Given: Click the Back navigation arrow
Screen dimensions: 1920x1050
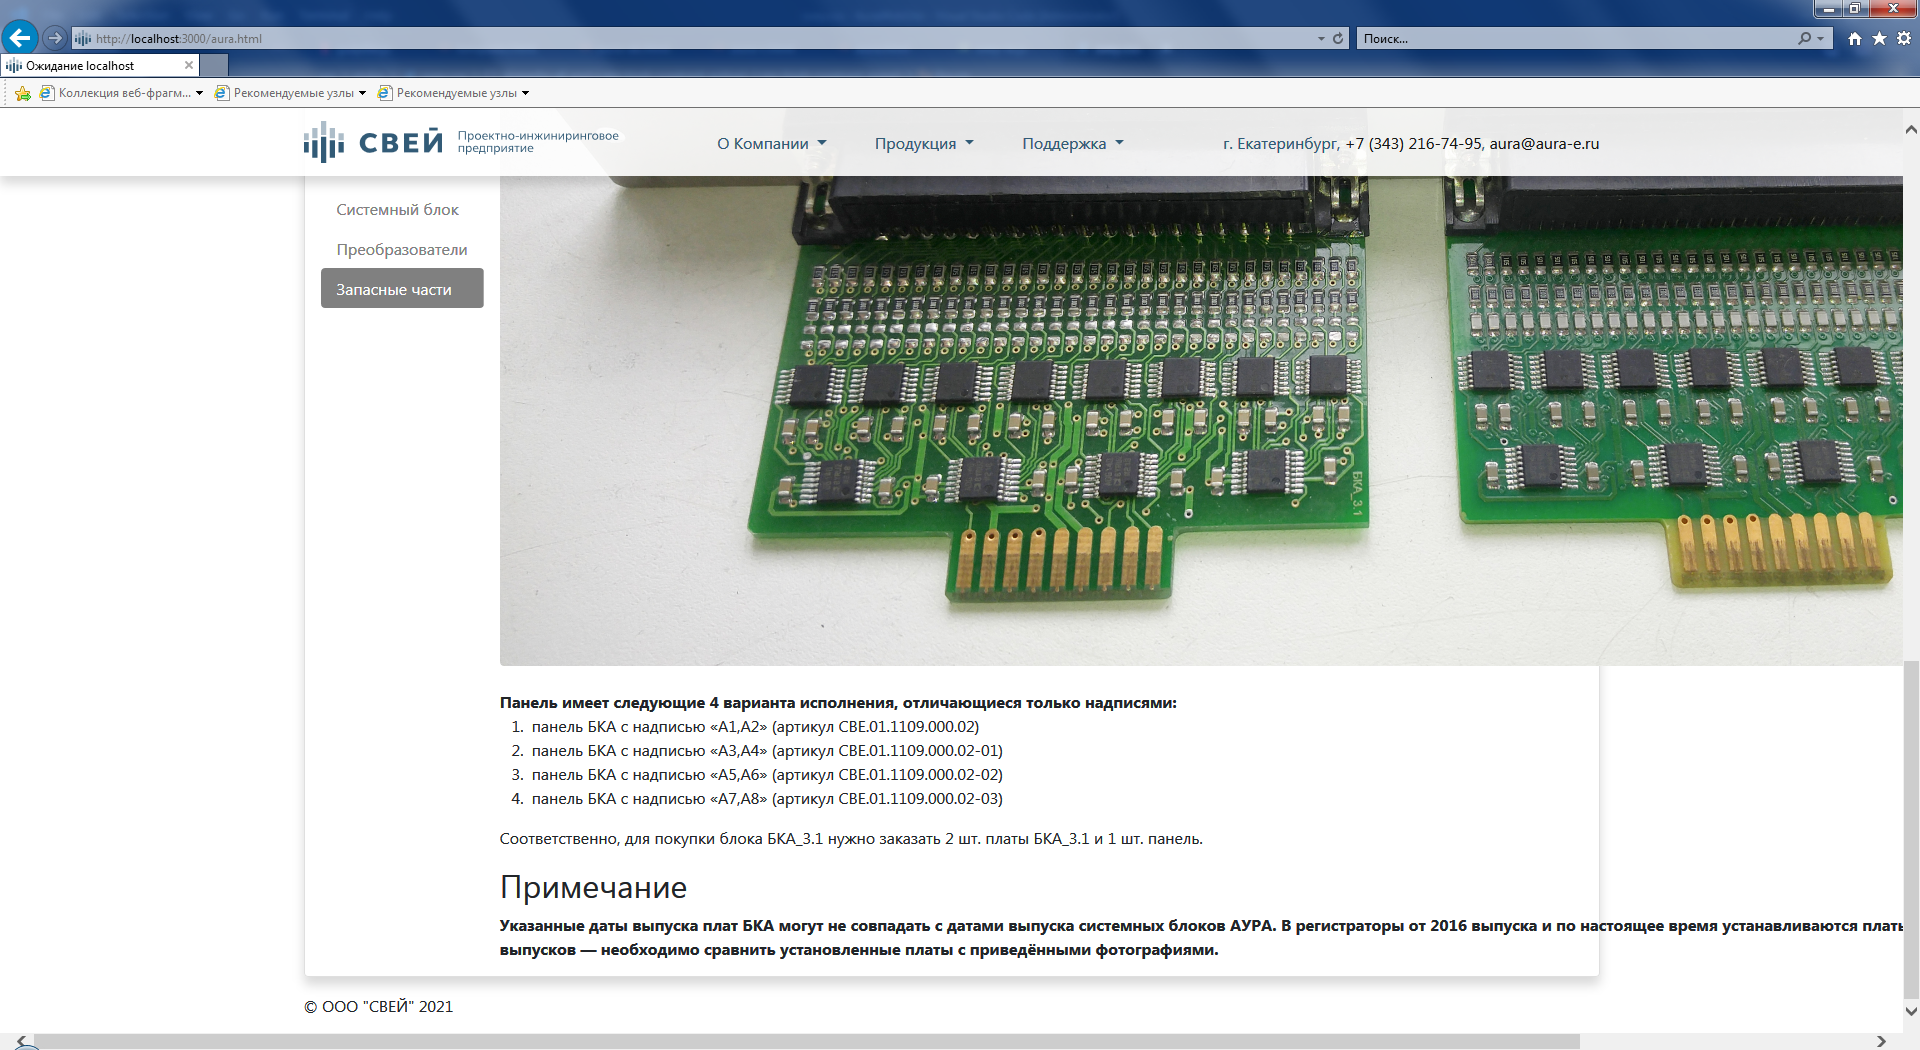Looking at the screenshot, I should coord(19,38).
